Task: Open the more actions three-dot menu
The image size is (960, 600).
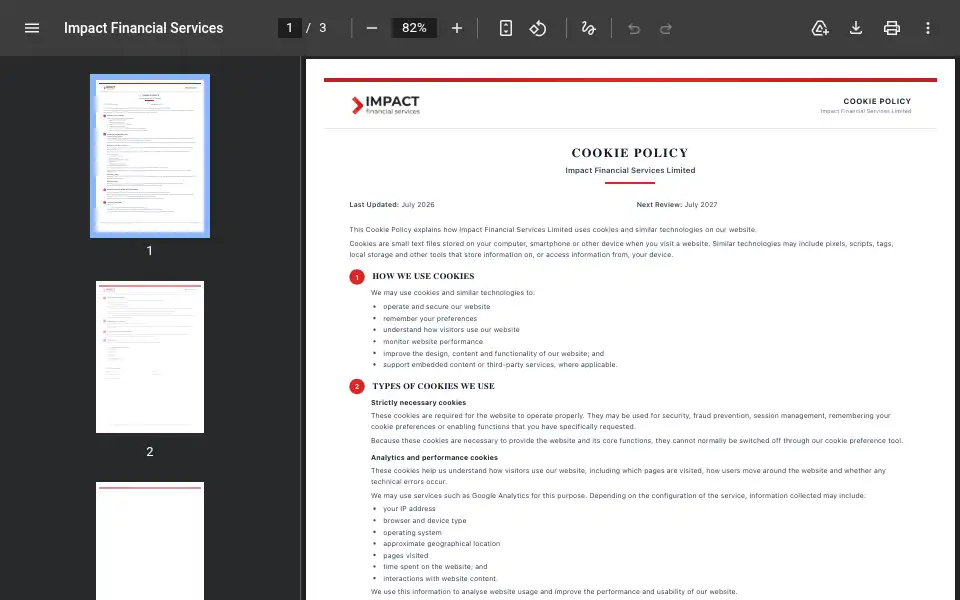Action: 928,28
